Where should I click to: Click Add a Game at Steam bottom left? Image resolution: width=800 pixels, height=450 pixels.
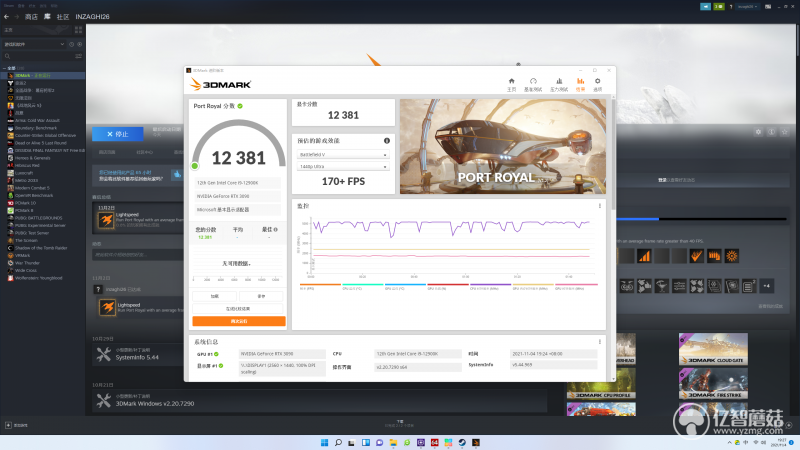pyautogui.click(x=16, y=425)
